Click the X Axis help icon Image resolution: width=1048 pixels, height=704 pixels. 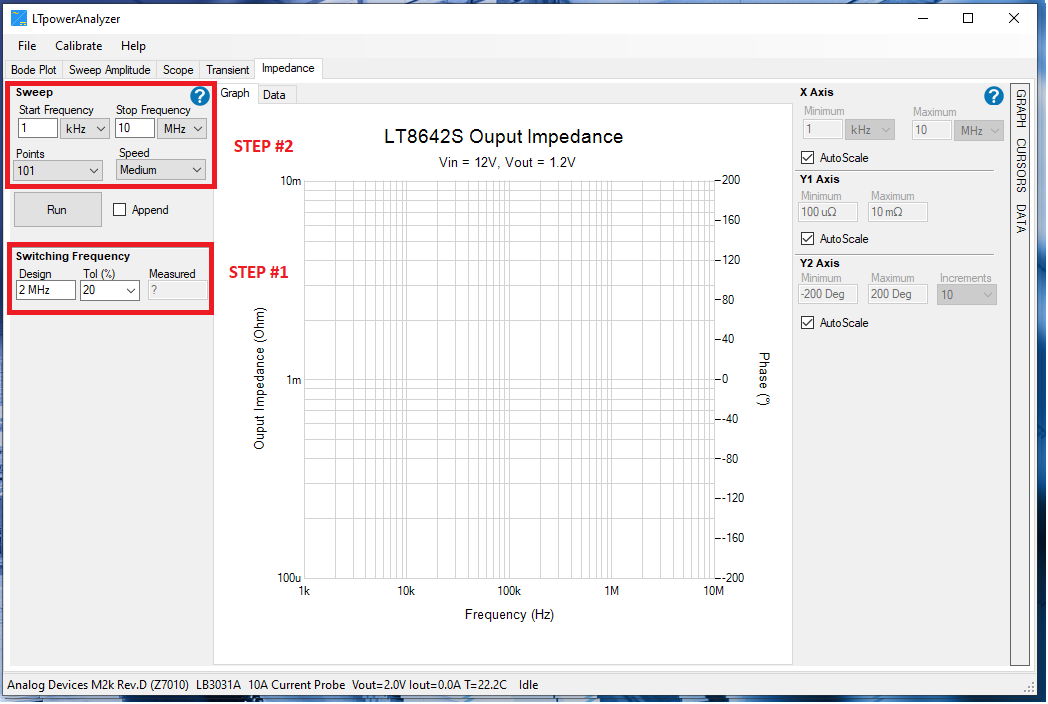(x=993, y=96)
